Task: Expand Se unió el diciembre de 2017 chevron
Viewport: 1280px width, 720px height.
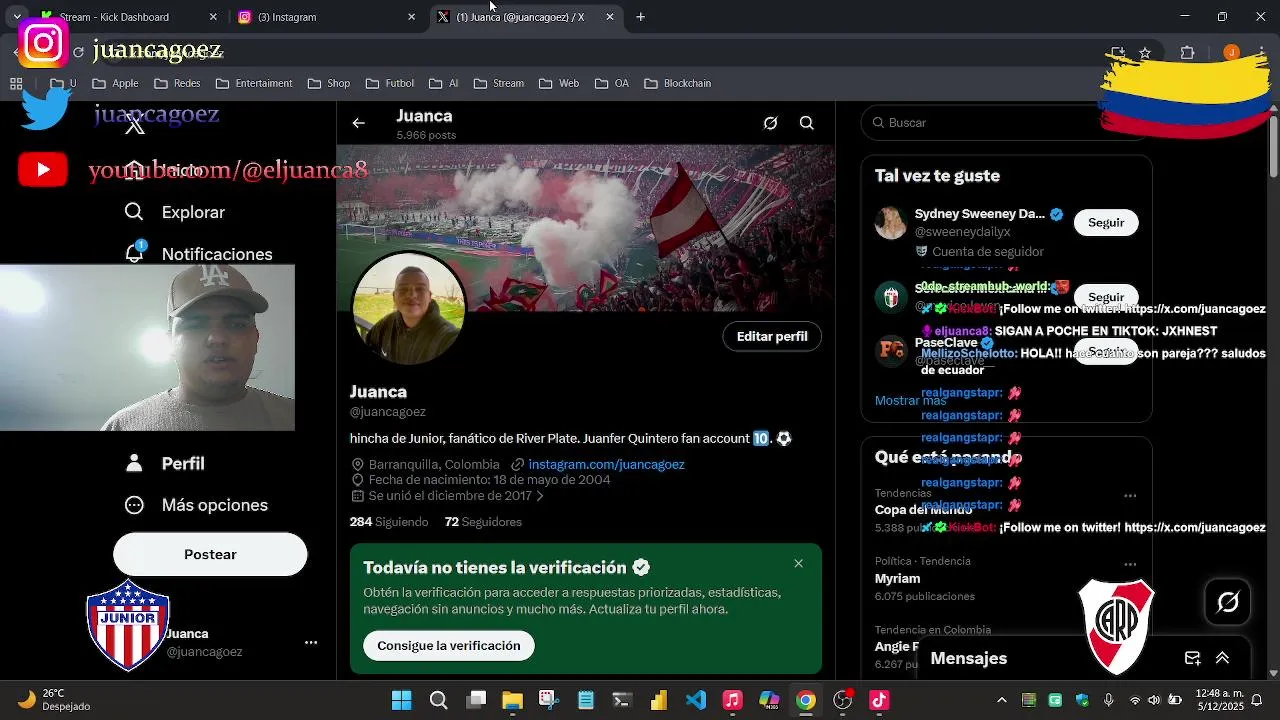Action: 540,496
